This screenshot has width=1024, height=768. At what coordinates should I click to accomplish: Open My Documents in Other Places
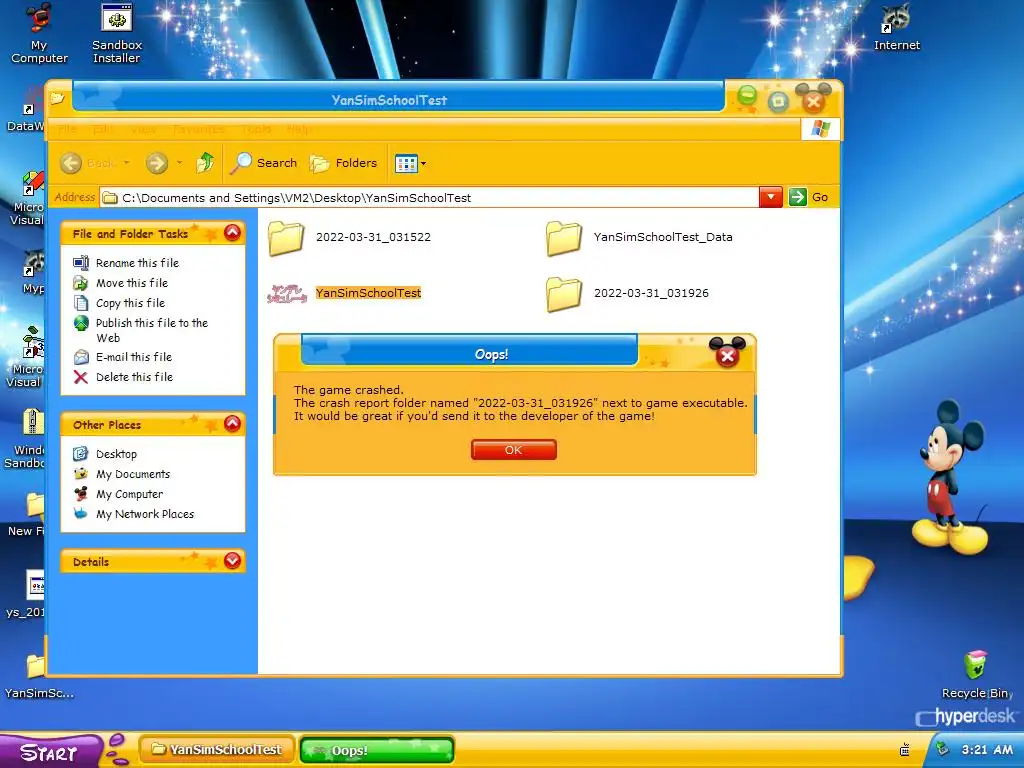pos(133,474)
